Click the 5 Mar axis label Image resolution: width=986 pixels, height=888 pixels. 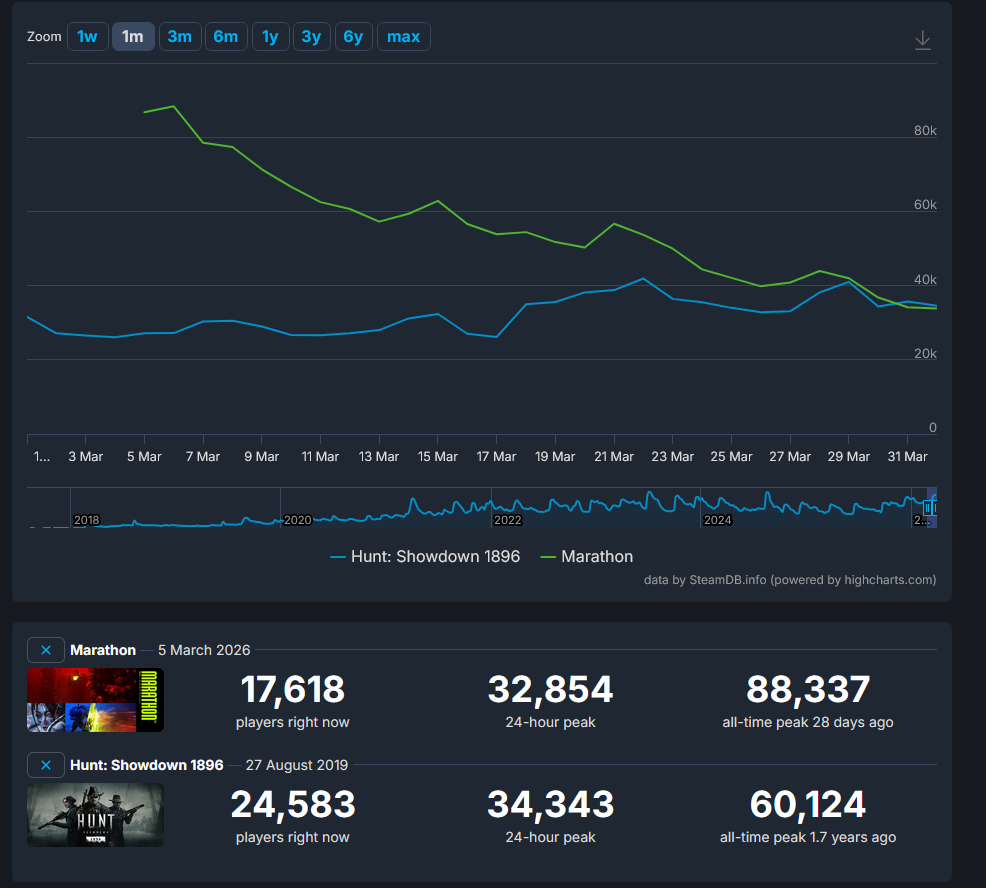point(144,457)
